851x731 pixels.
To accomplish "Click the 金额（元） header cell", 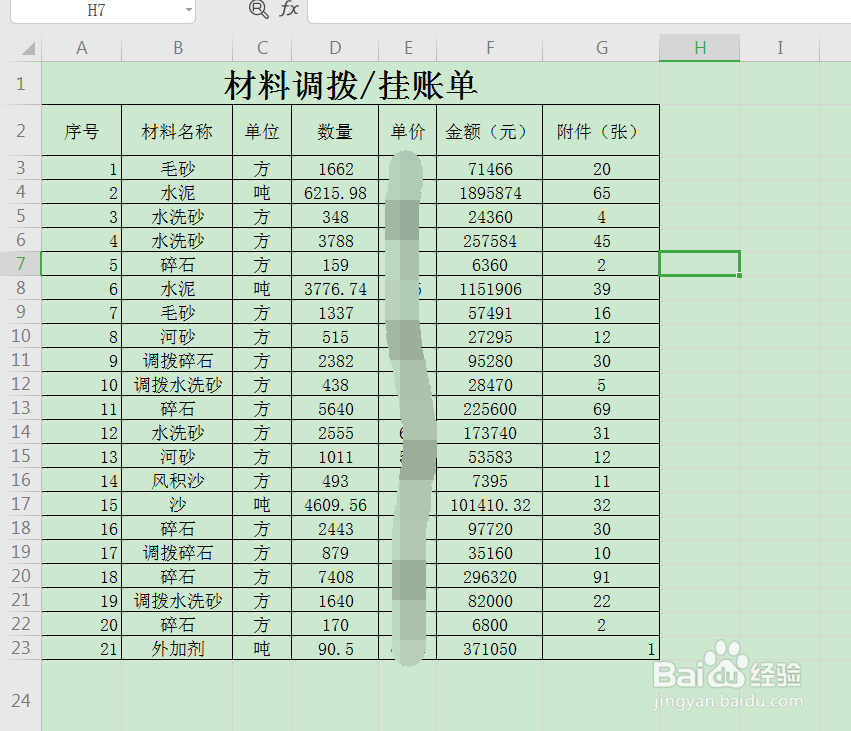I will pos(490,131).
